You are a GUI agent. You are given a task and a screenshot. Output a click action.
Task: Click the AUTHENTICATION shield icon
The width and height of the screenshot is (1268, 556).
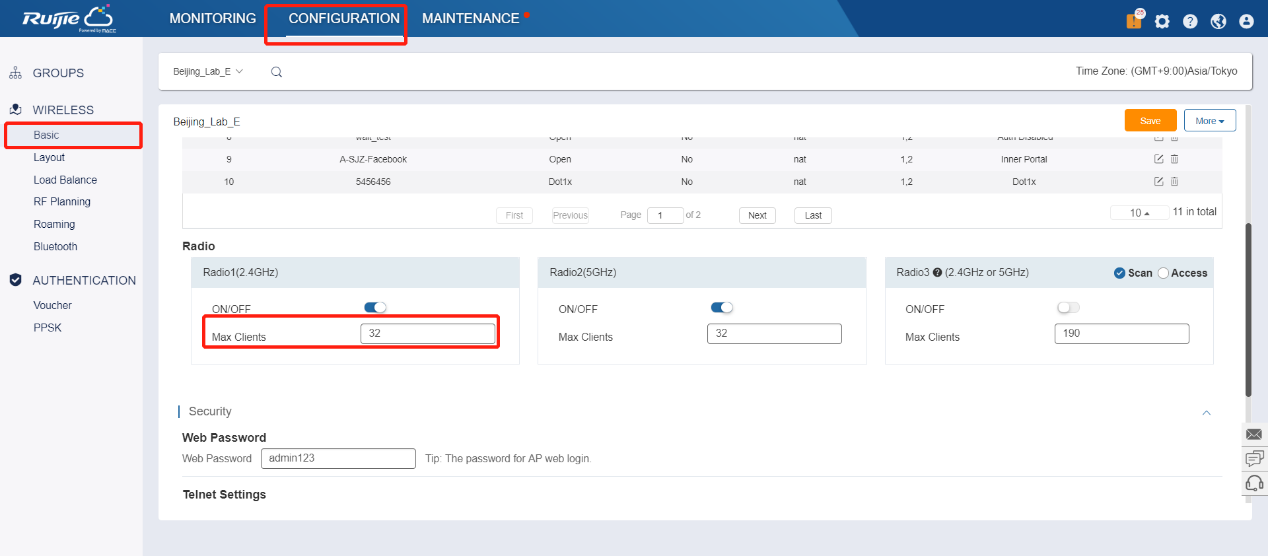click(15, 280)
